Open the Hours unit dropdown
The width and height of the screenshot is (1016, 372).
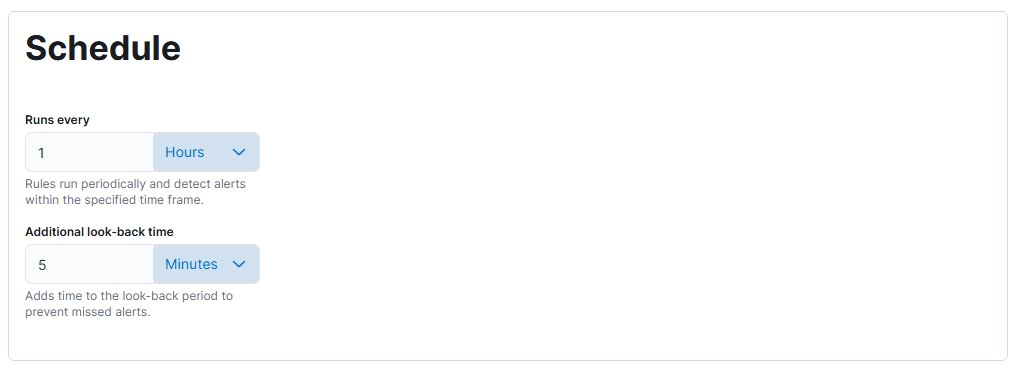click(206, 152)
